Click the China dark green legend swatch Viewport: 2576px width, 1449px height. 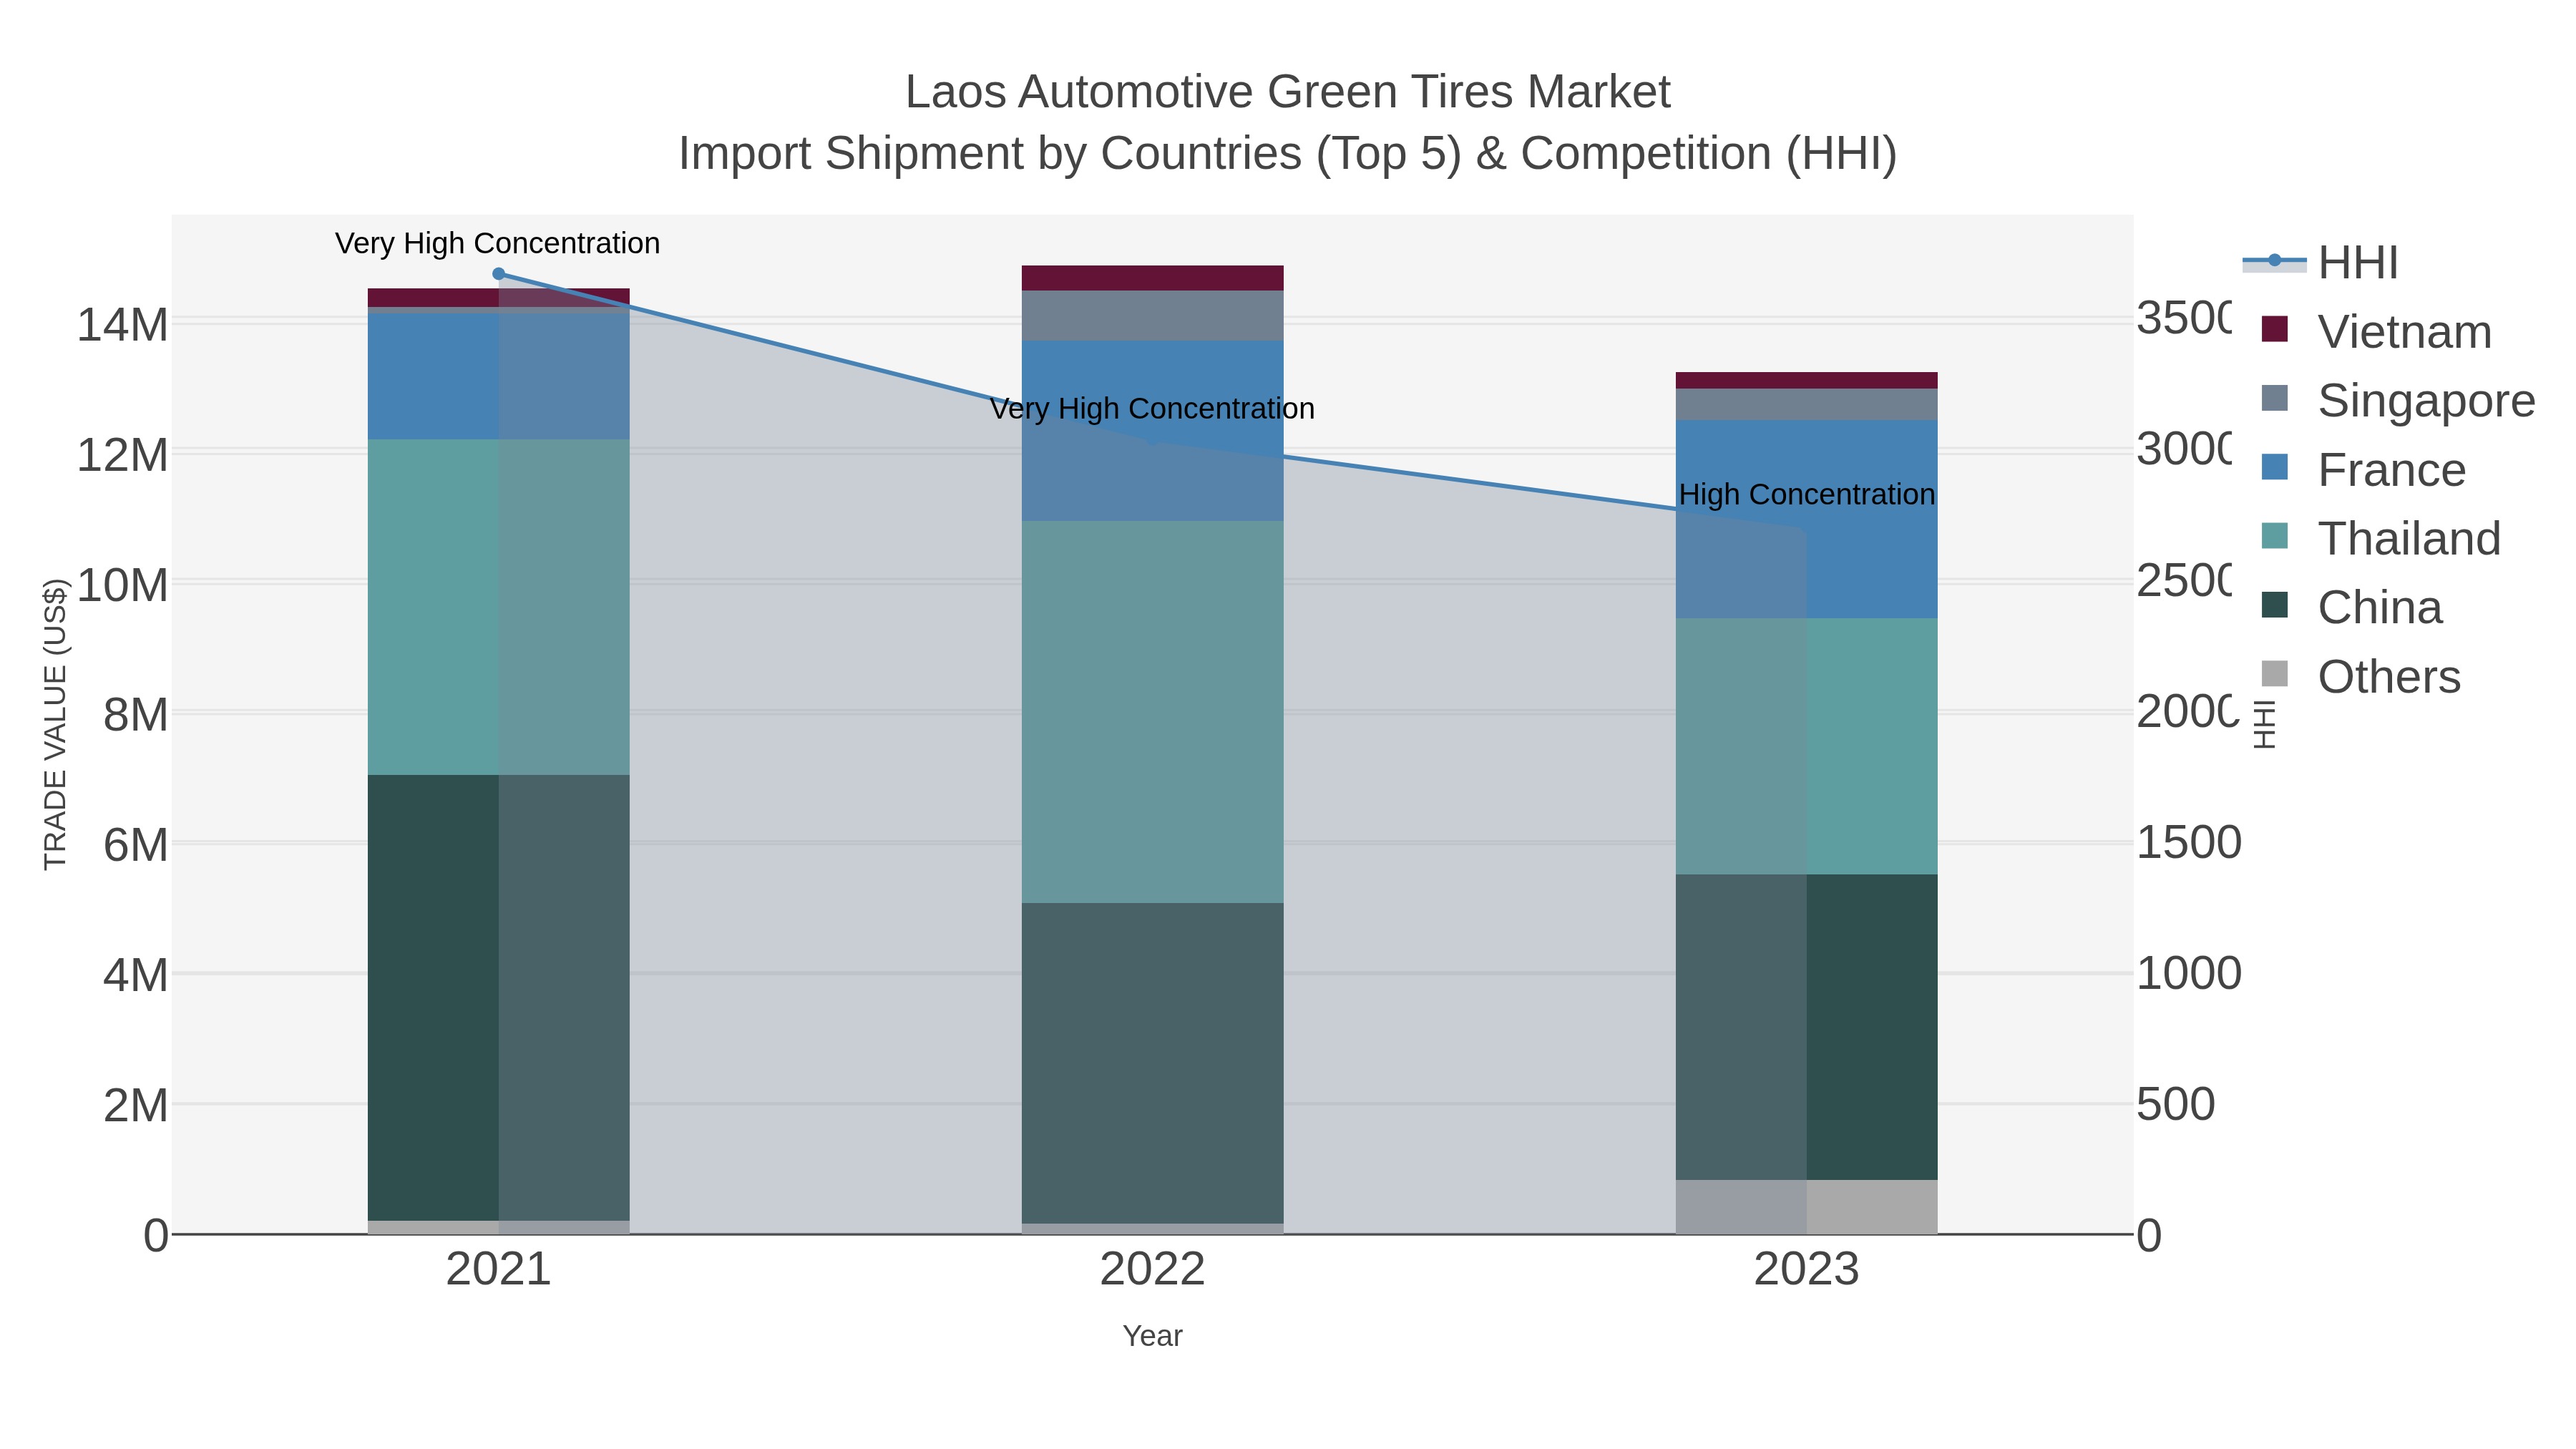coord(2275,606)
